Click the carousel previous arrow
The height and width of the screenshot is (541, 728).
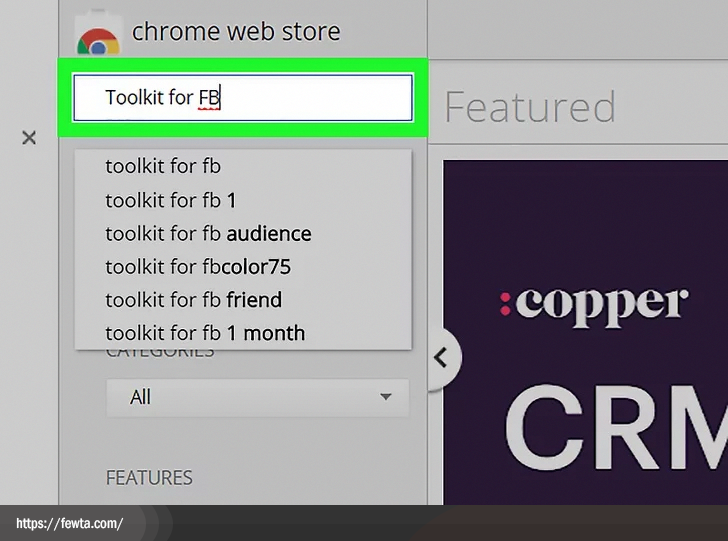pos(442,358)
